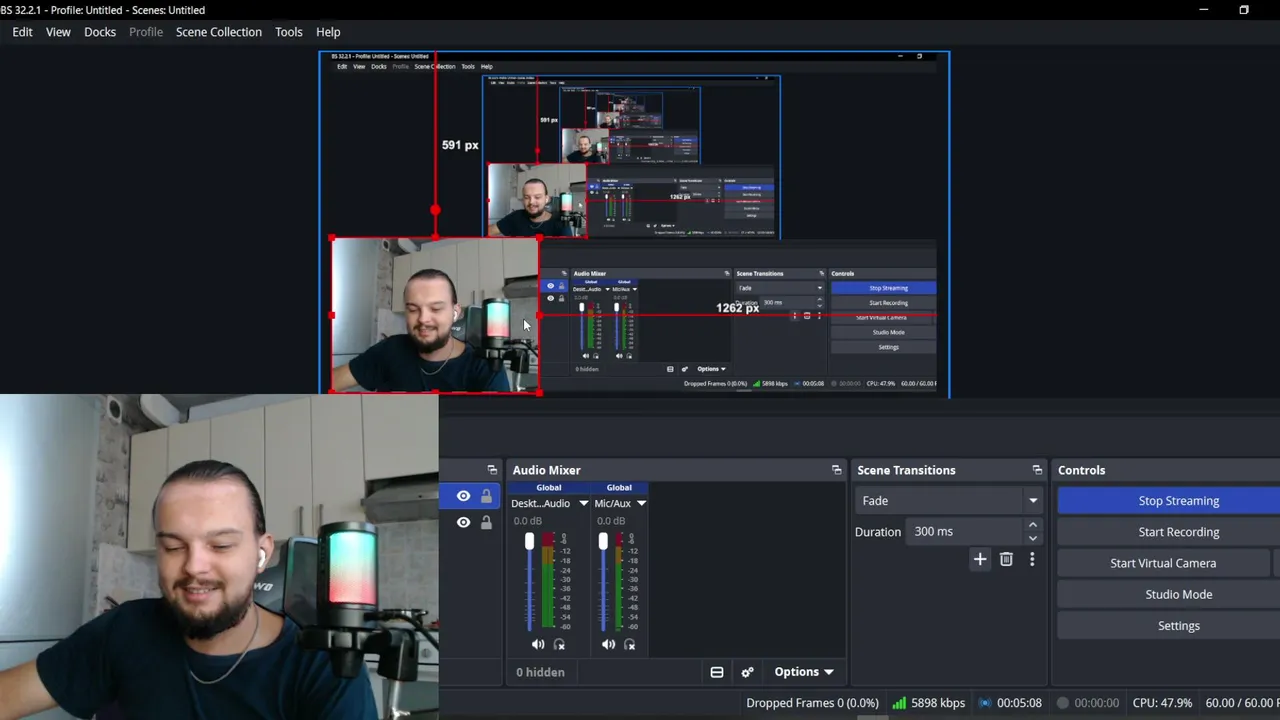Image resolution: width=1280 pixels, height=720 pixels.
Task: Open the Mic/Aux source dropdown arrow
Action: pyautogui.click(x=642, y=503)
